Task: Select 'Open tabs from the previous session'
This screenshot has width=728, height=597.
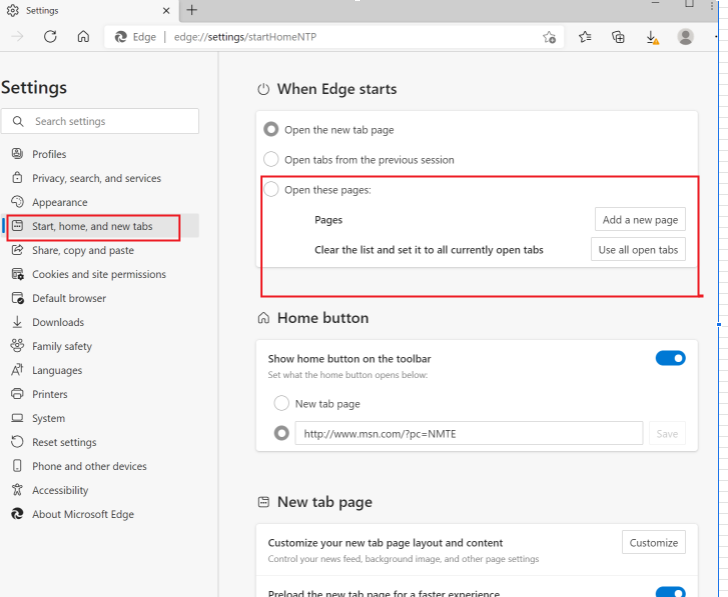Action: tap(271, 160)
